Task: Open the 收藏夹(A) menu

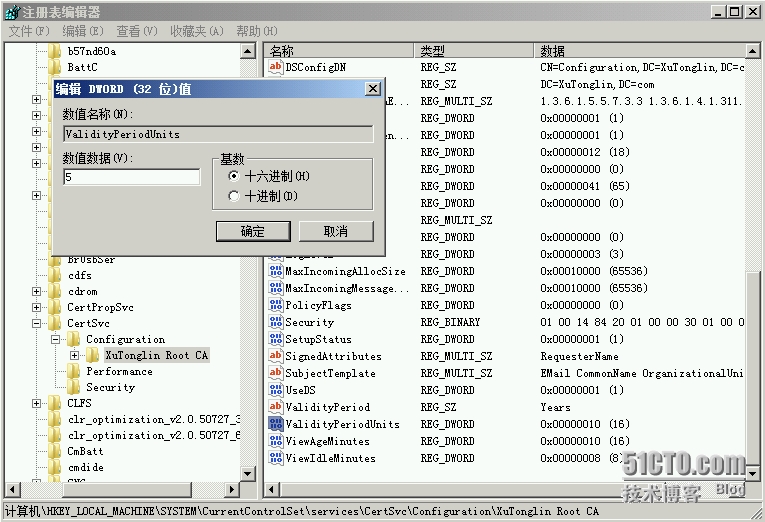Action: click(x=197, y=31)
